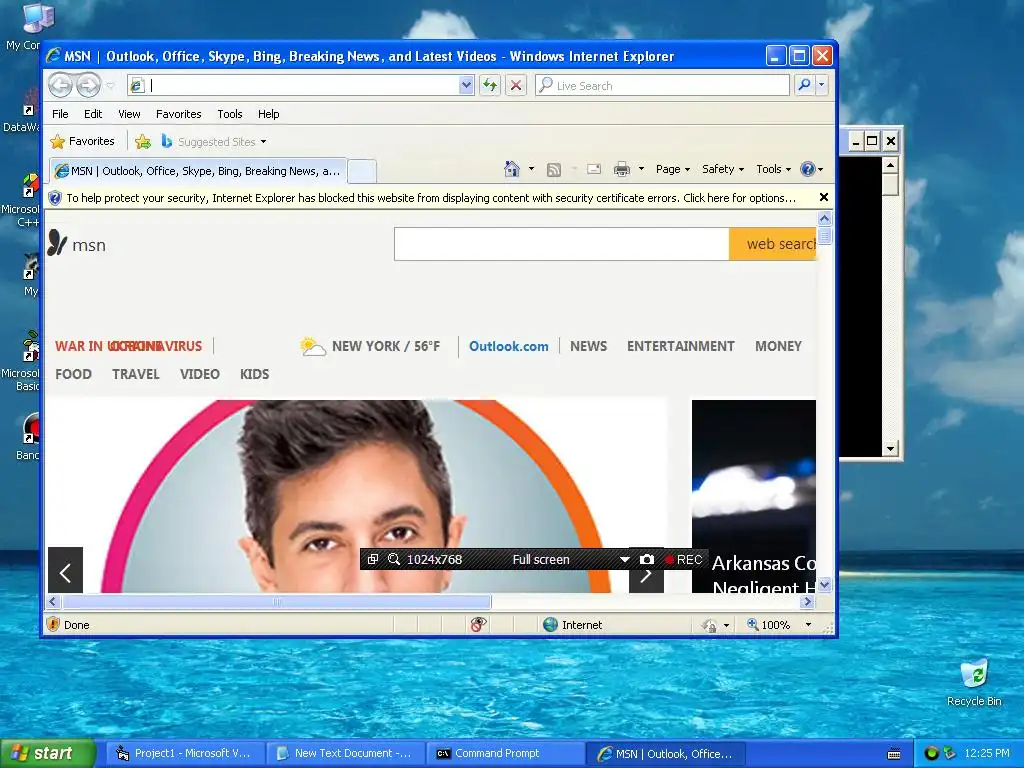Open the search provider dropdown arrow
Screen dimensions: 1024x768
pyautogui.click(x=822, y=85)
